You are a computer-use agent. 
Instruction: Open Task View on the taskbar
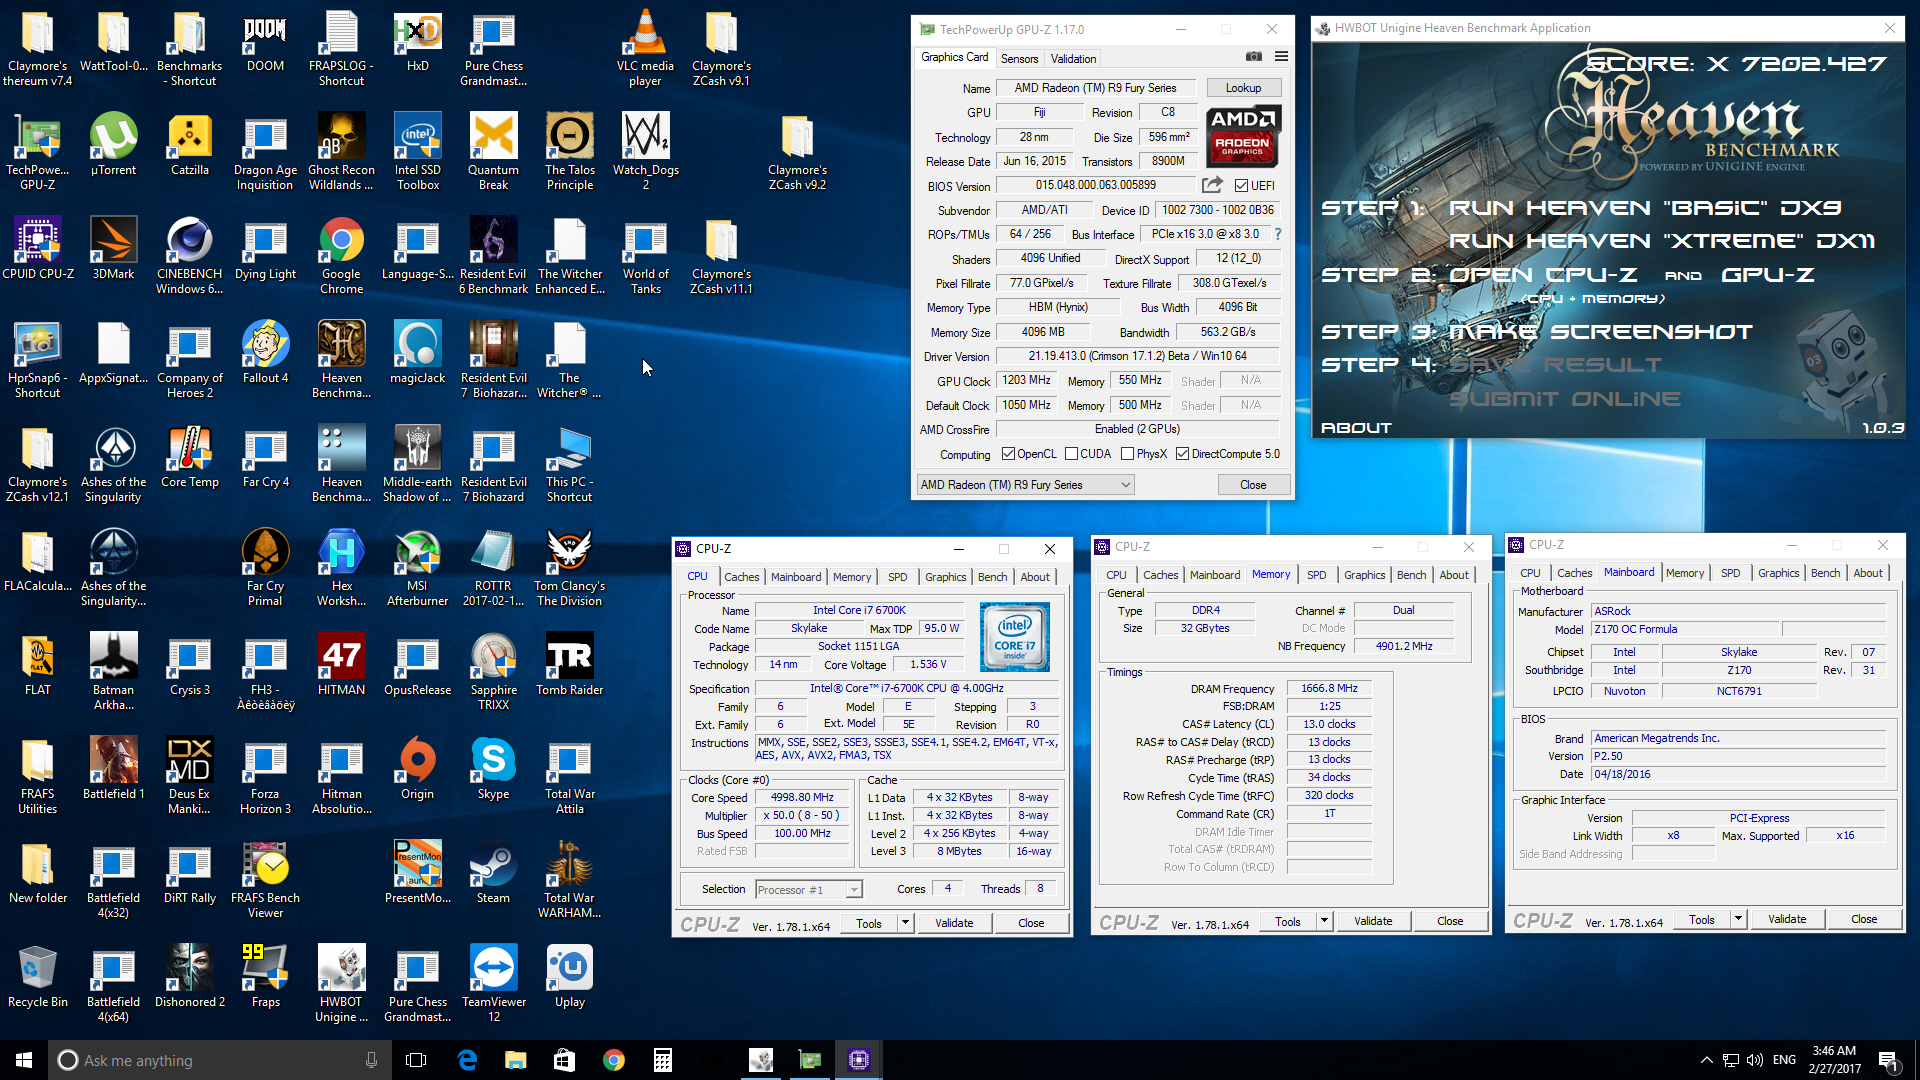point(417,1060)
